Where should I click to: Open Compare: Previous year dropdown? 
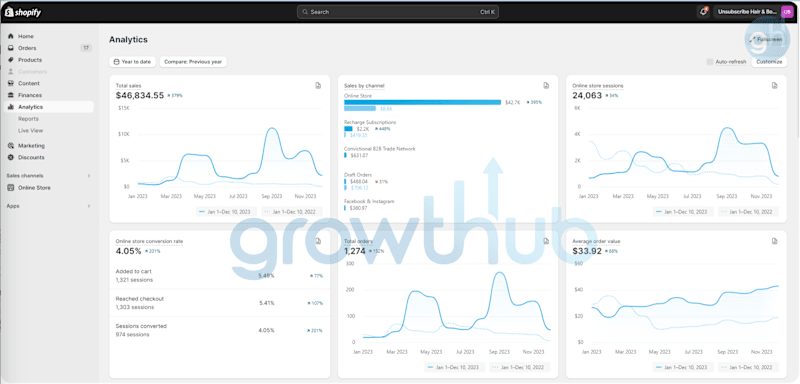pyautogui.click(x=193, y=62)
